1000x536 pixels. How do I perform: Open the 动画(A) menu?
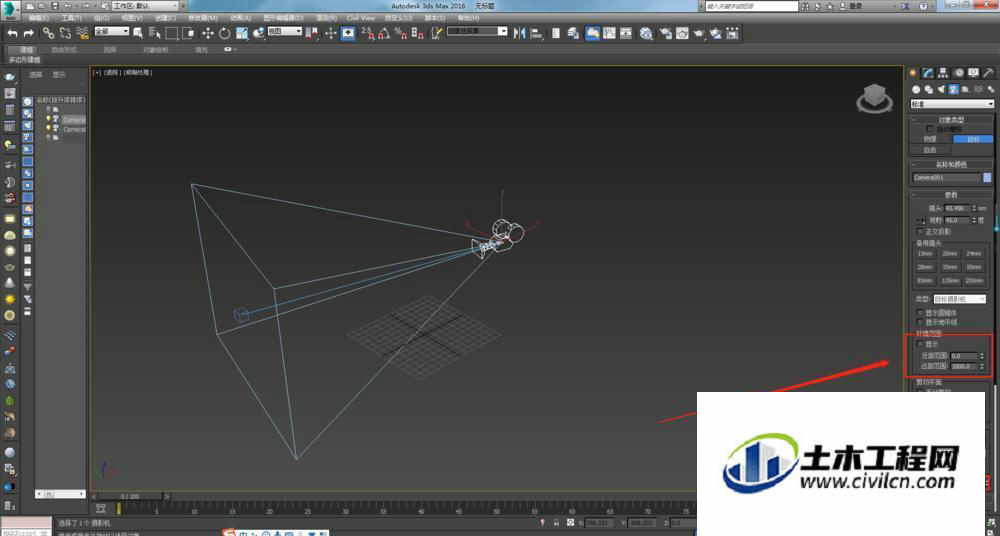click(240, 18)
